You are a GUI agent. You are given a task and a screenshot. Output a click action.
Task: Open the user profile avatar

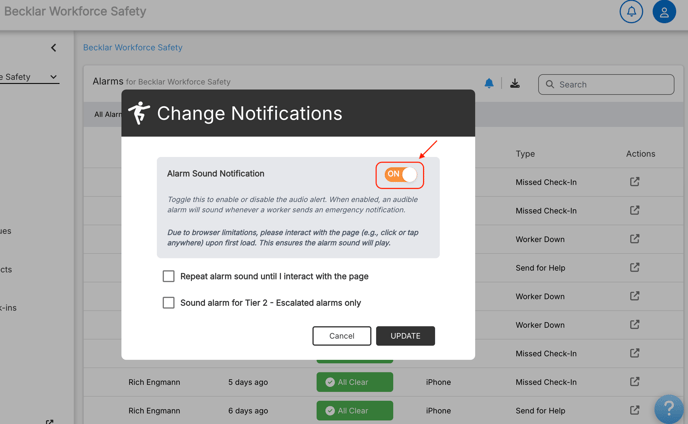[664, 12]
